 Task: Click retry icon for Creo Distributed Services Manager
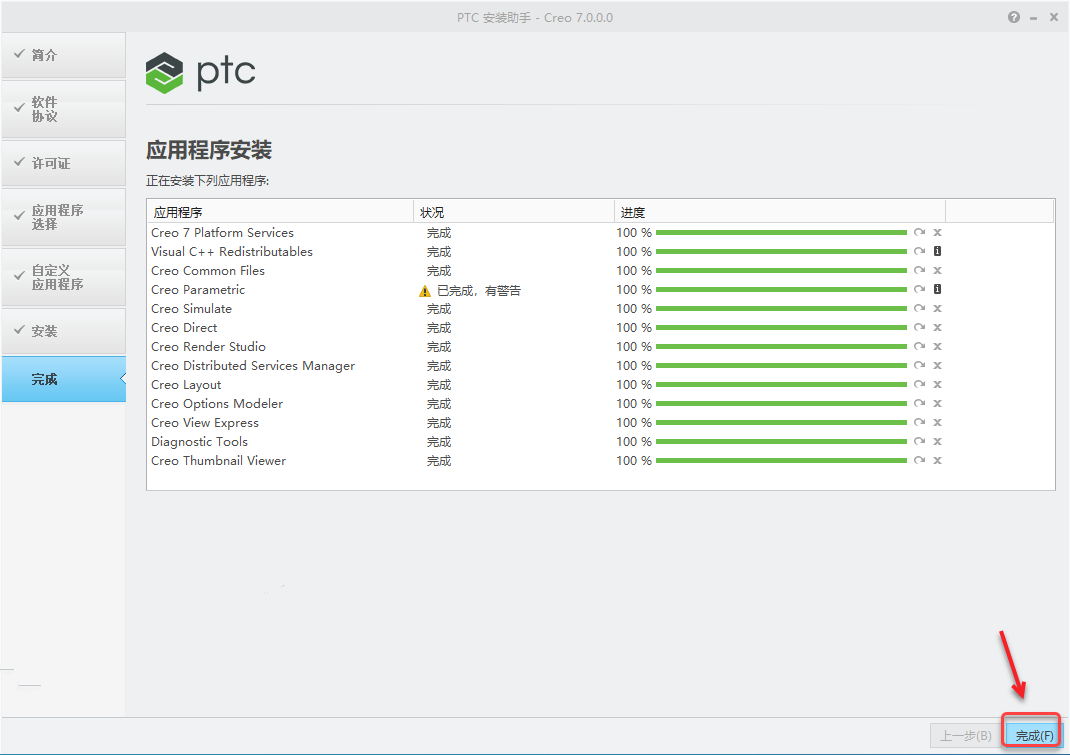pyautogui.click(x=920, y=366)
